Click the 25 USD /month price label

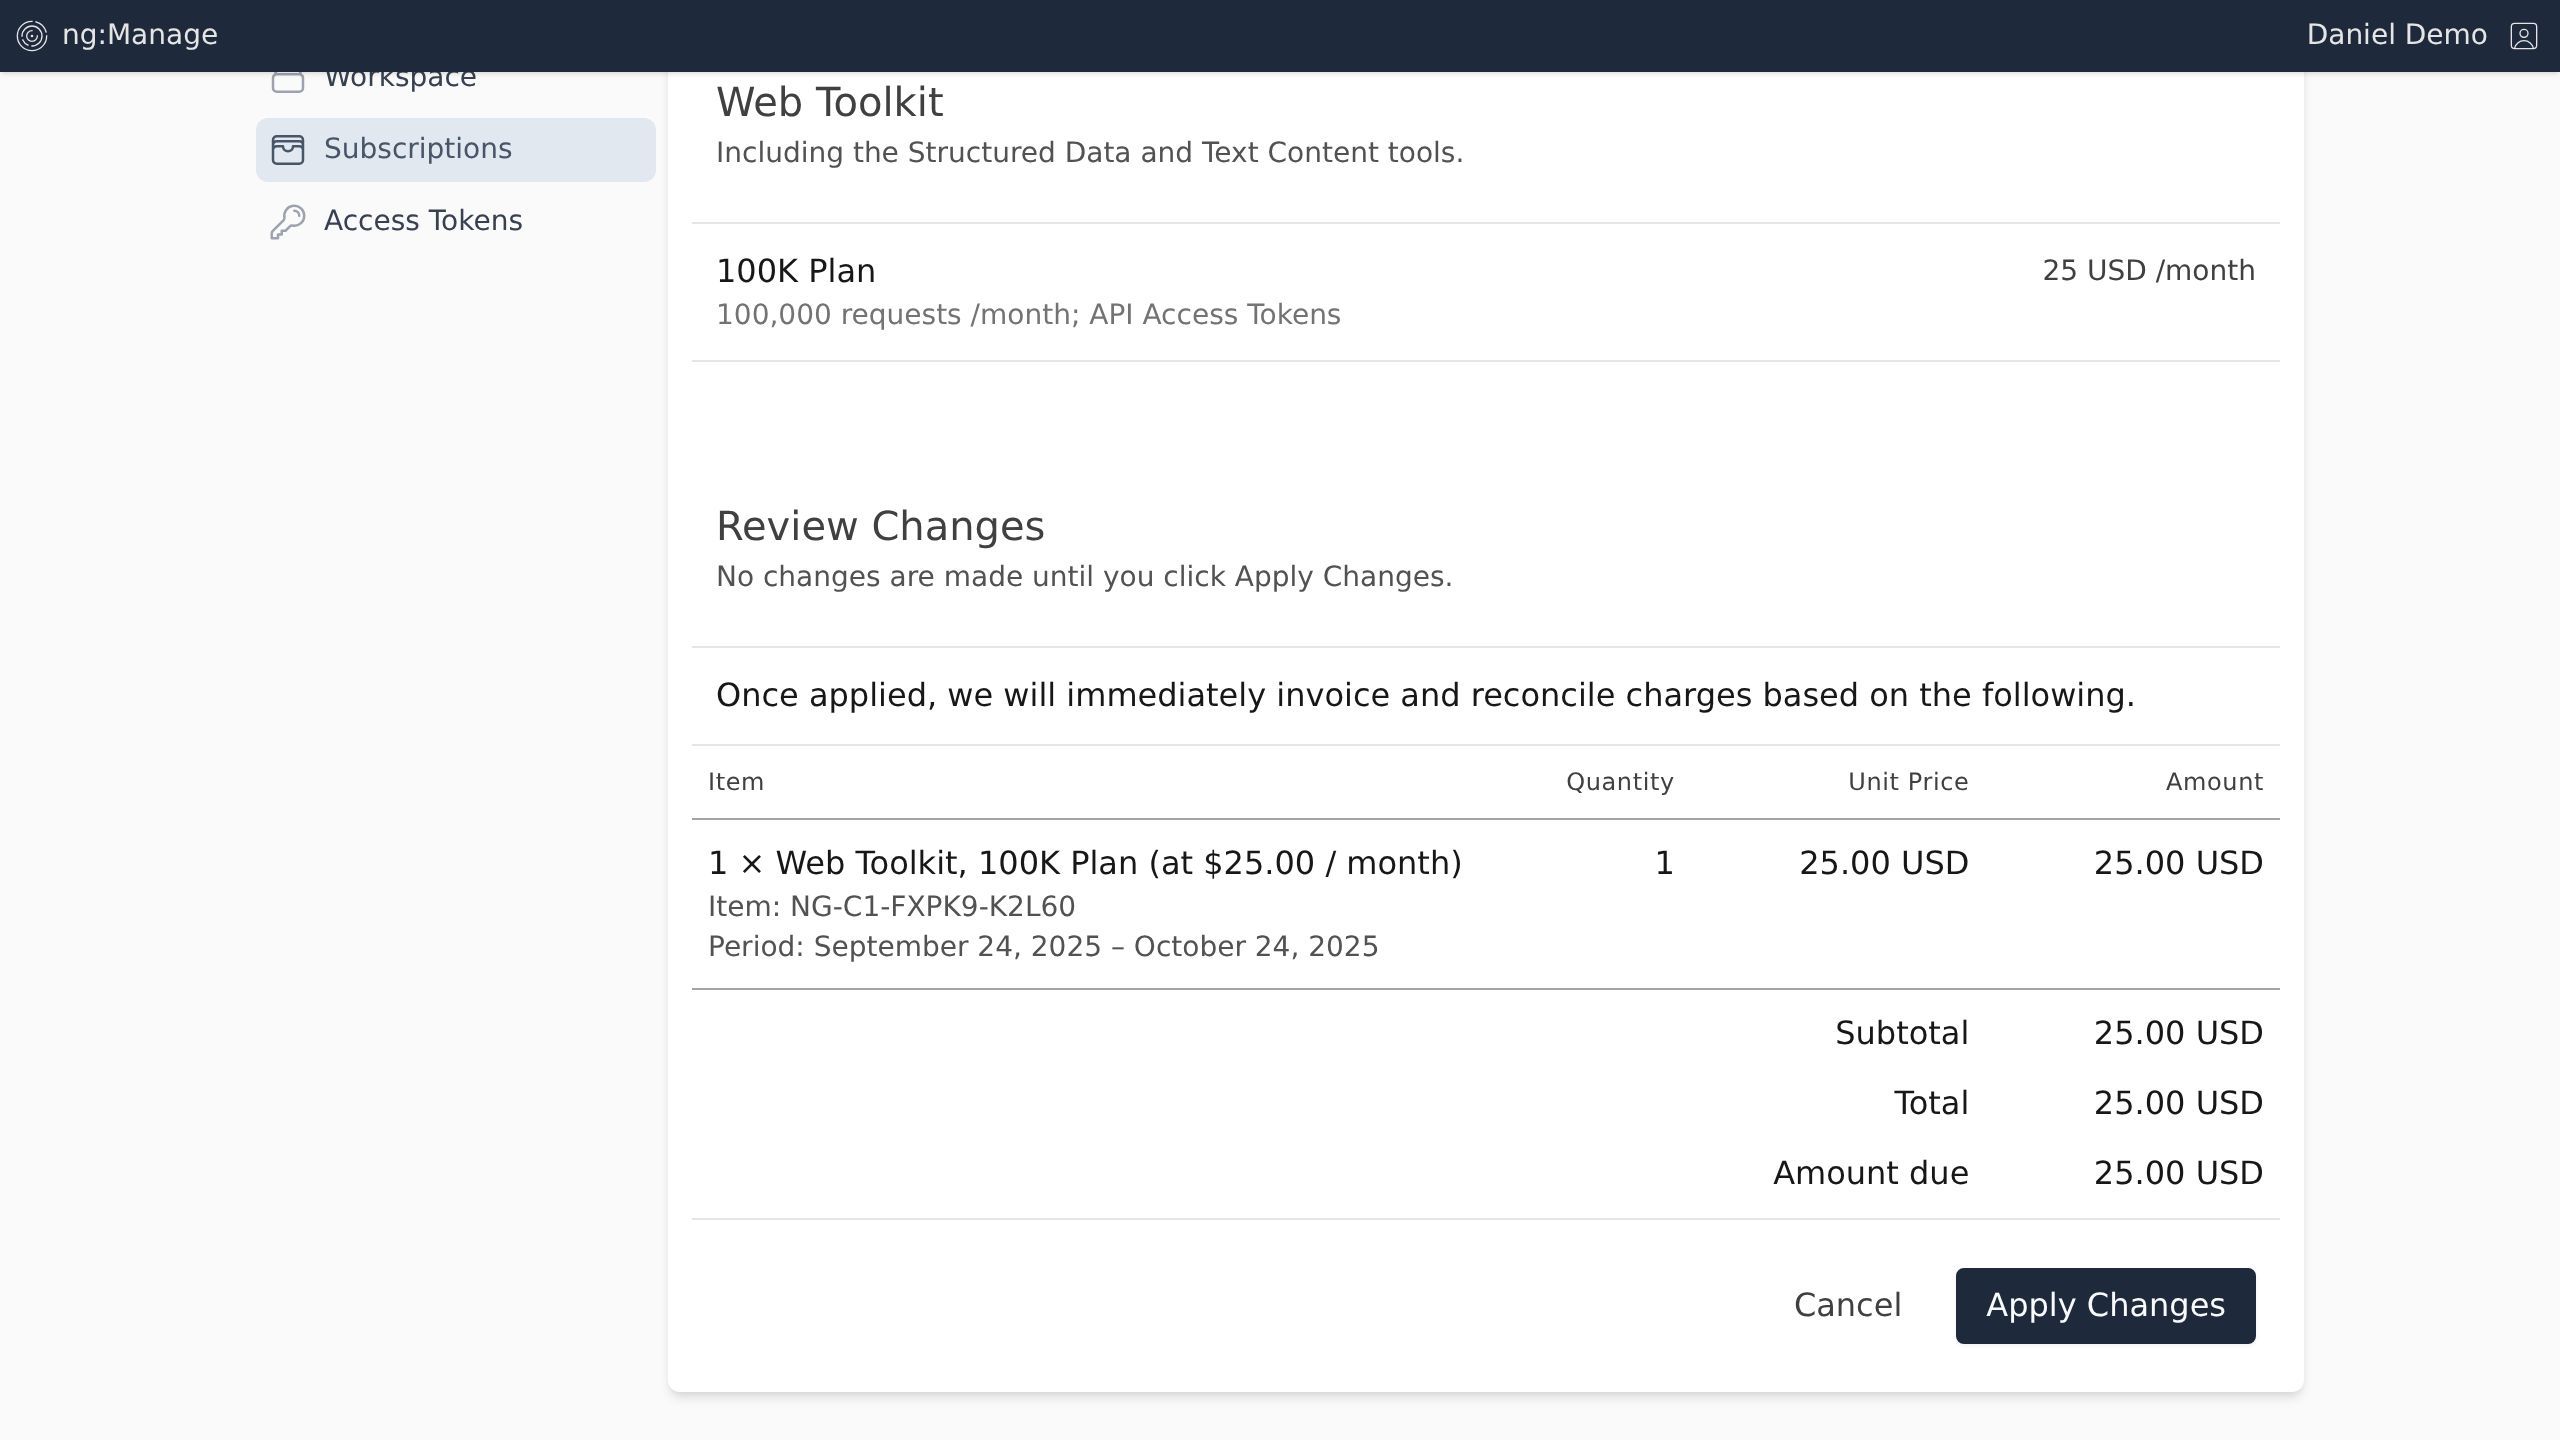click(x=2148, y=271)
